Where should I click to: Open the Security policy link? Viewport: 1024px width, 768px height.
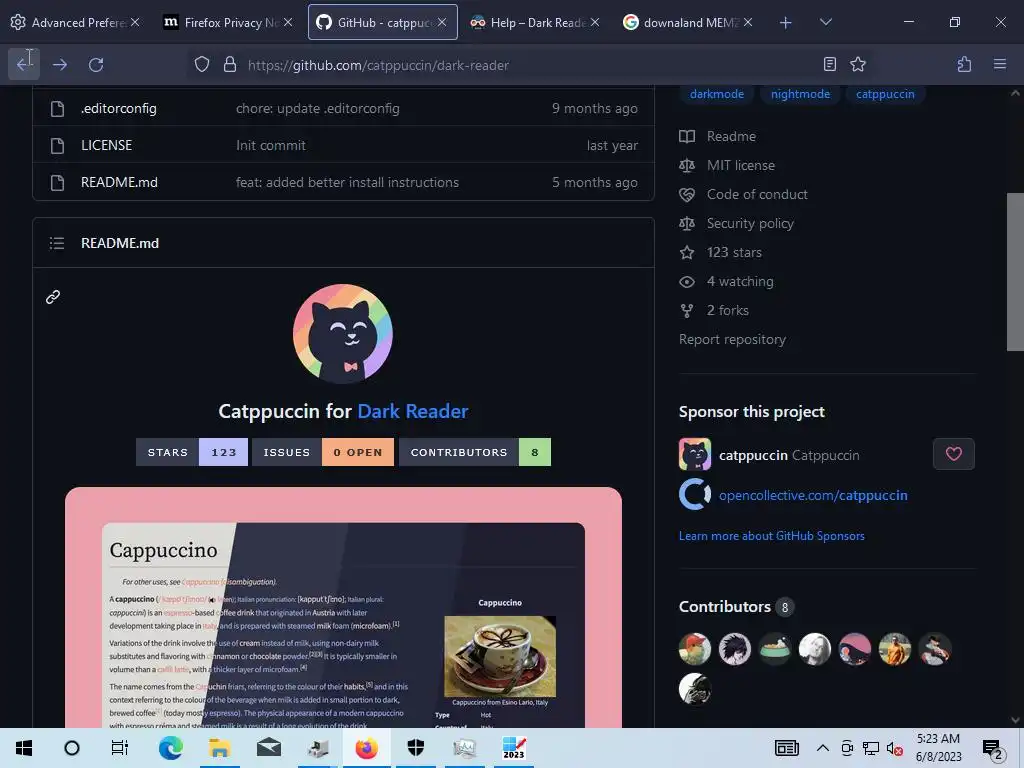[x=750, y=223]
